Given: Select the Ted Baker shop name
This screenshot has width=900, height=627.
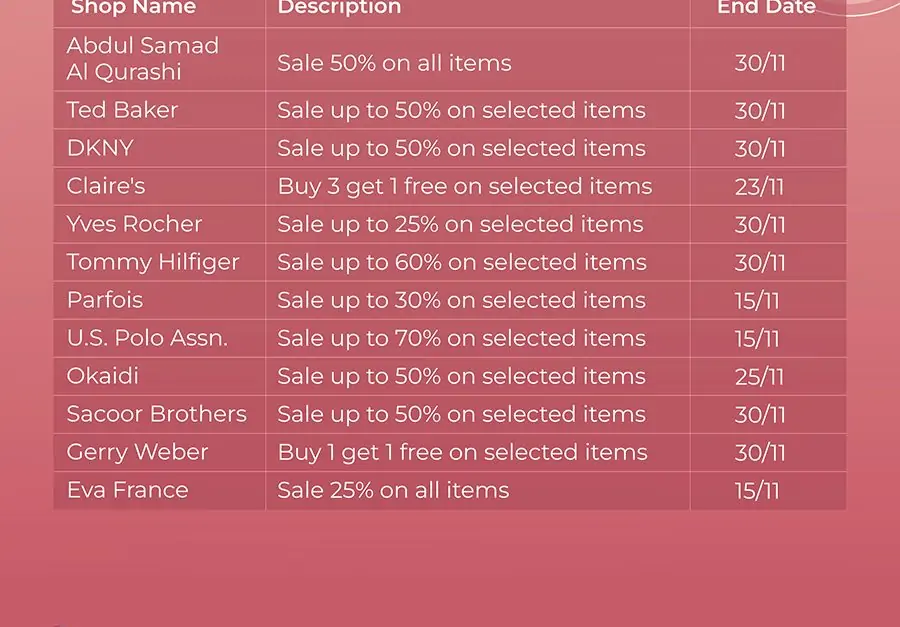Looking at the screenshot, I should tap(122, 110).
